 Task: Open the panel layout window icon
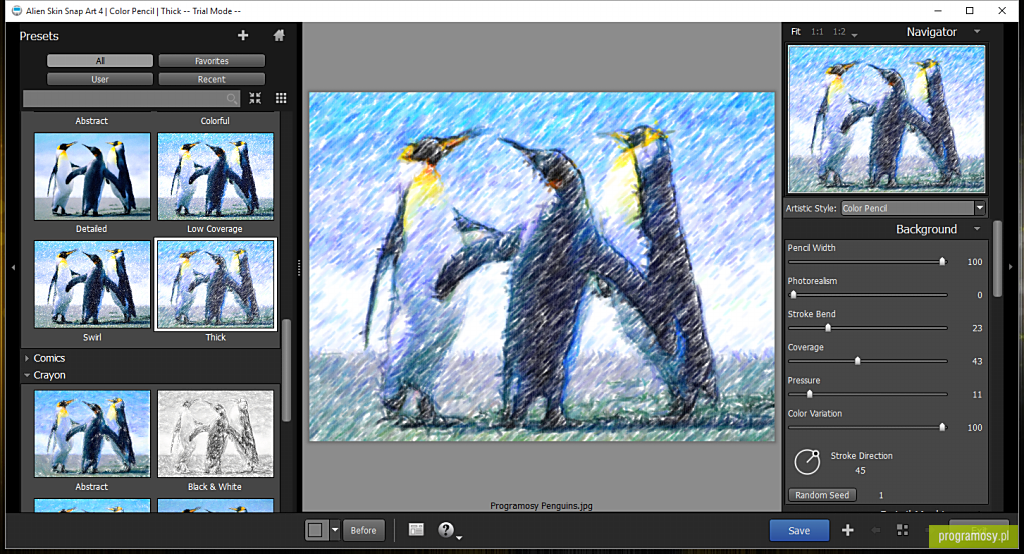(416, 530)
